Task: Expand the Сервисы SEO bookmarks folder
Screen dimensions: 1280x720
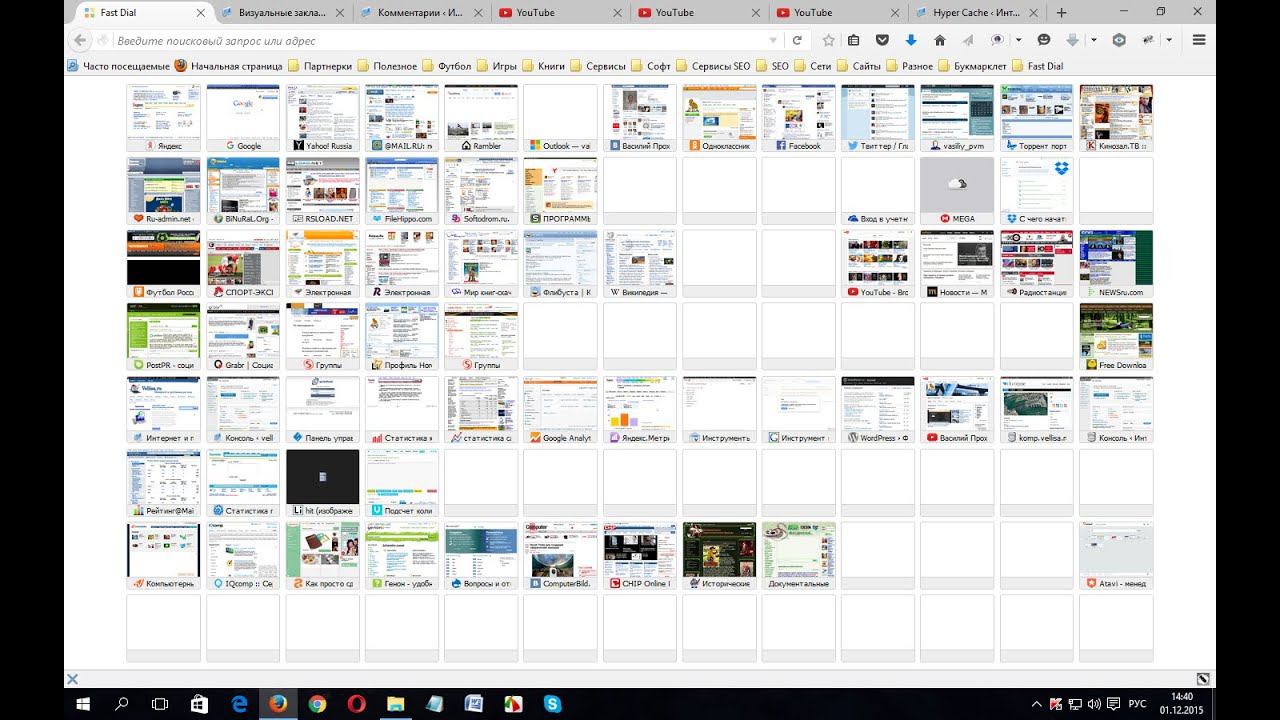Action: pos(713,66)
